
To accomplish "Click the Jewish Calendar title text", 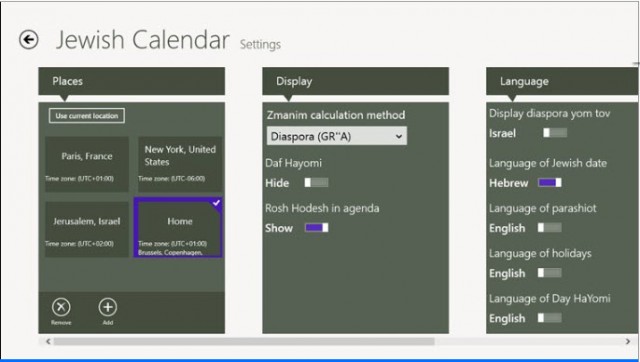I will tap(142, 40).
